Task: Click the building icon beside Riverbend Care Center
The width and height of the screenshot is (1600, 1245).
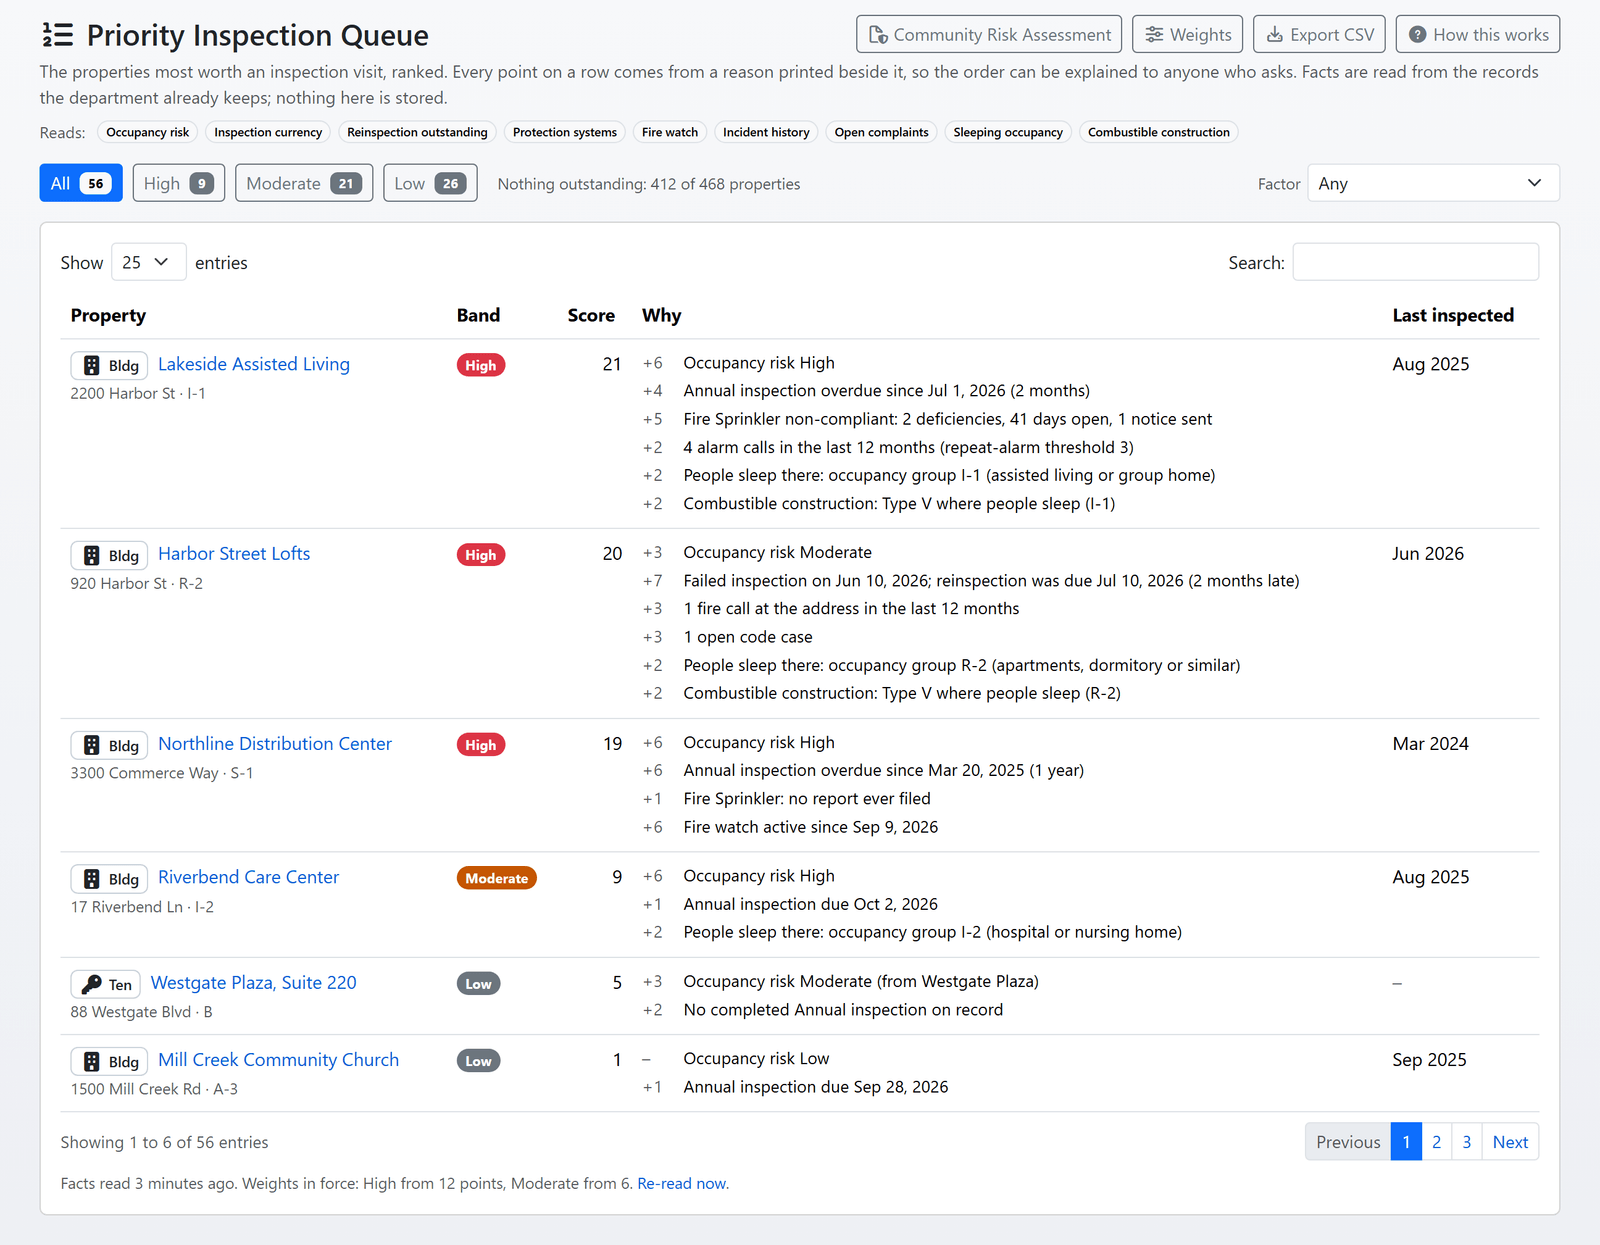Action: coord(92,879)
